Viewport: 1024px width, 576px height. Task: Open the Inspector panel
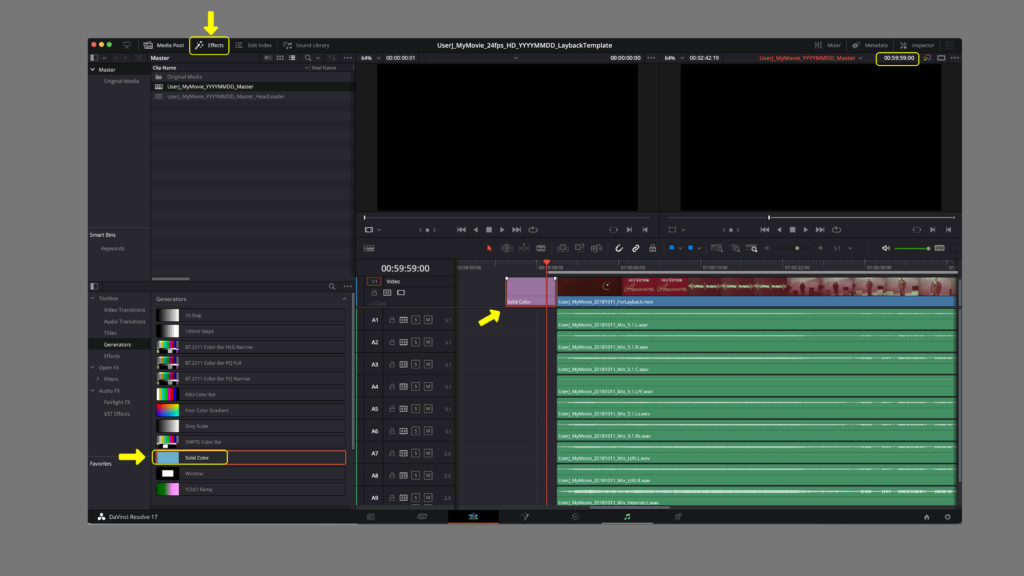pos(917,45)
